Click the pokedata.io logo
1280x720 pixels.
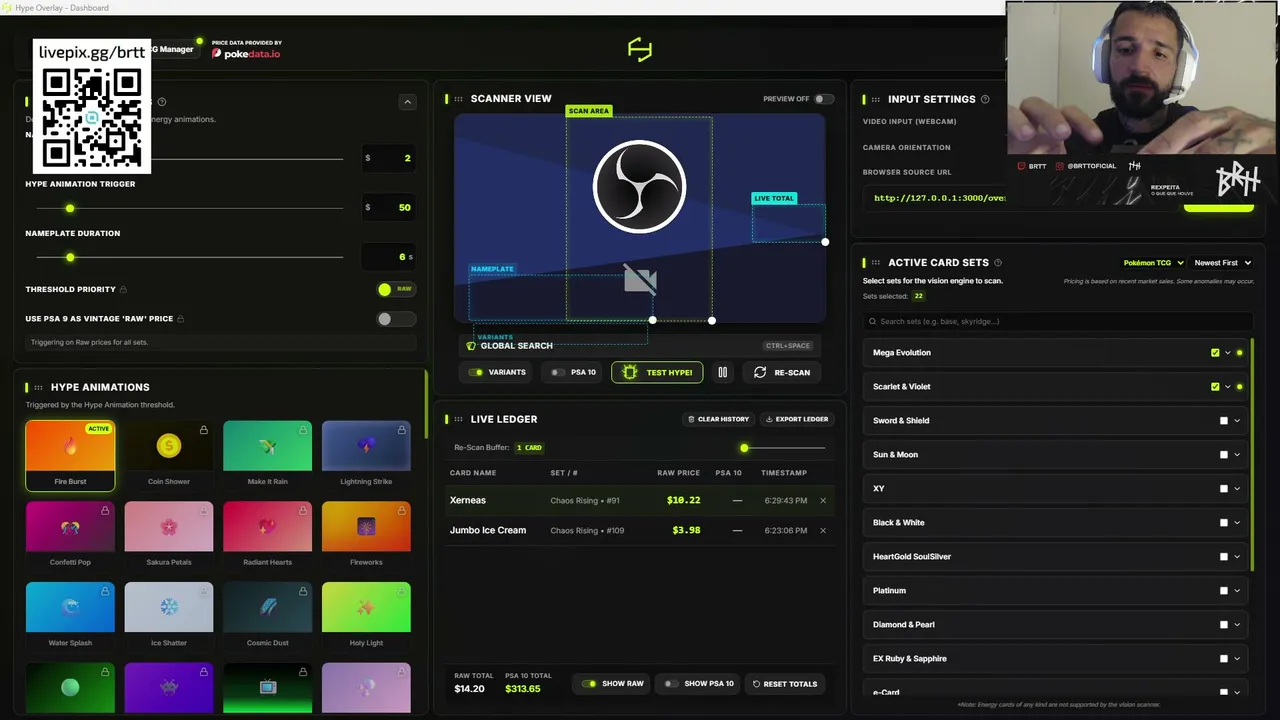(x=246, y=53)
